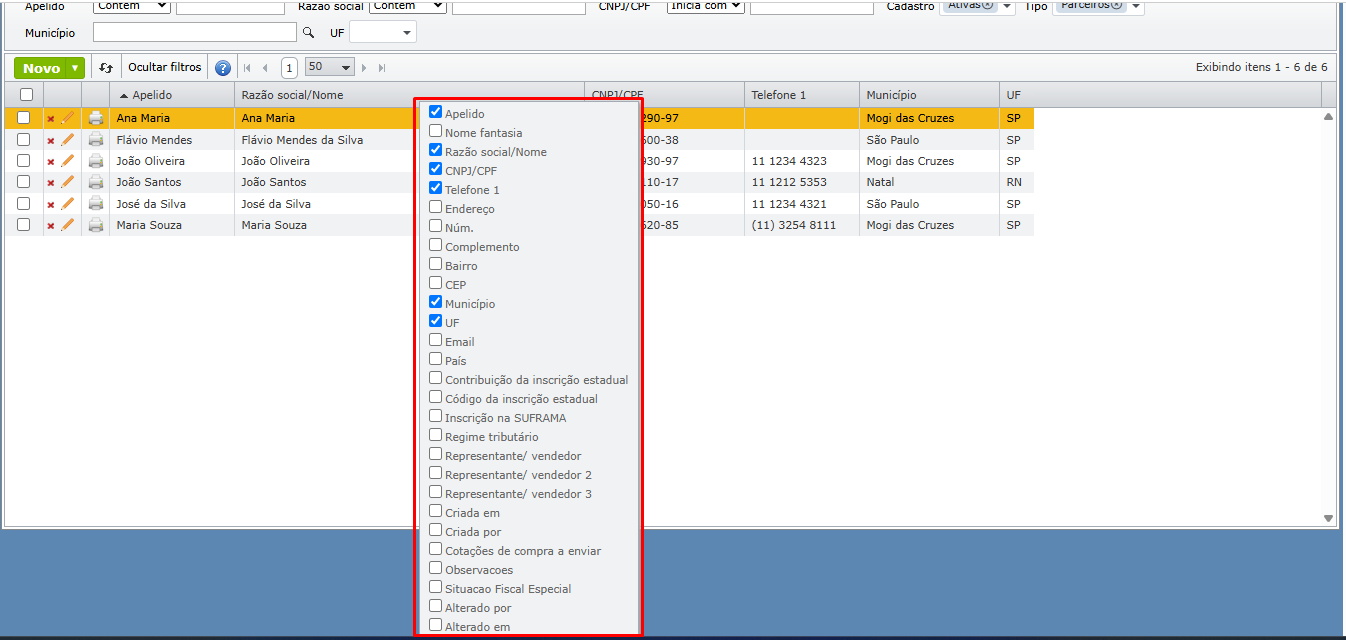
Task: Sort by UF column header
Action: [x=1160, y=95]
